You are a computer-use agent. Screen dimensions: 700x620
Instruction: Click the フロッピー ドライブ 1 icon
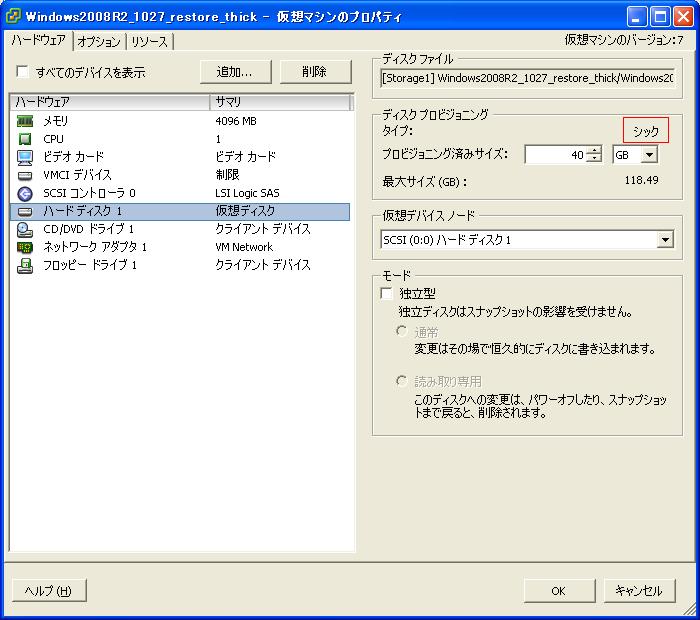tap(25, 266)
